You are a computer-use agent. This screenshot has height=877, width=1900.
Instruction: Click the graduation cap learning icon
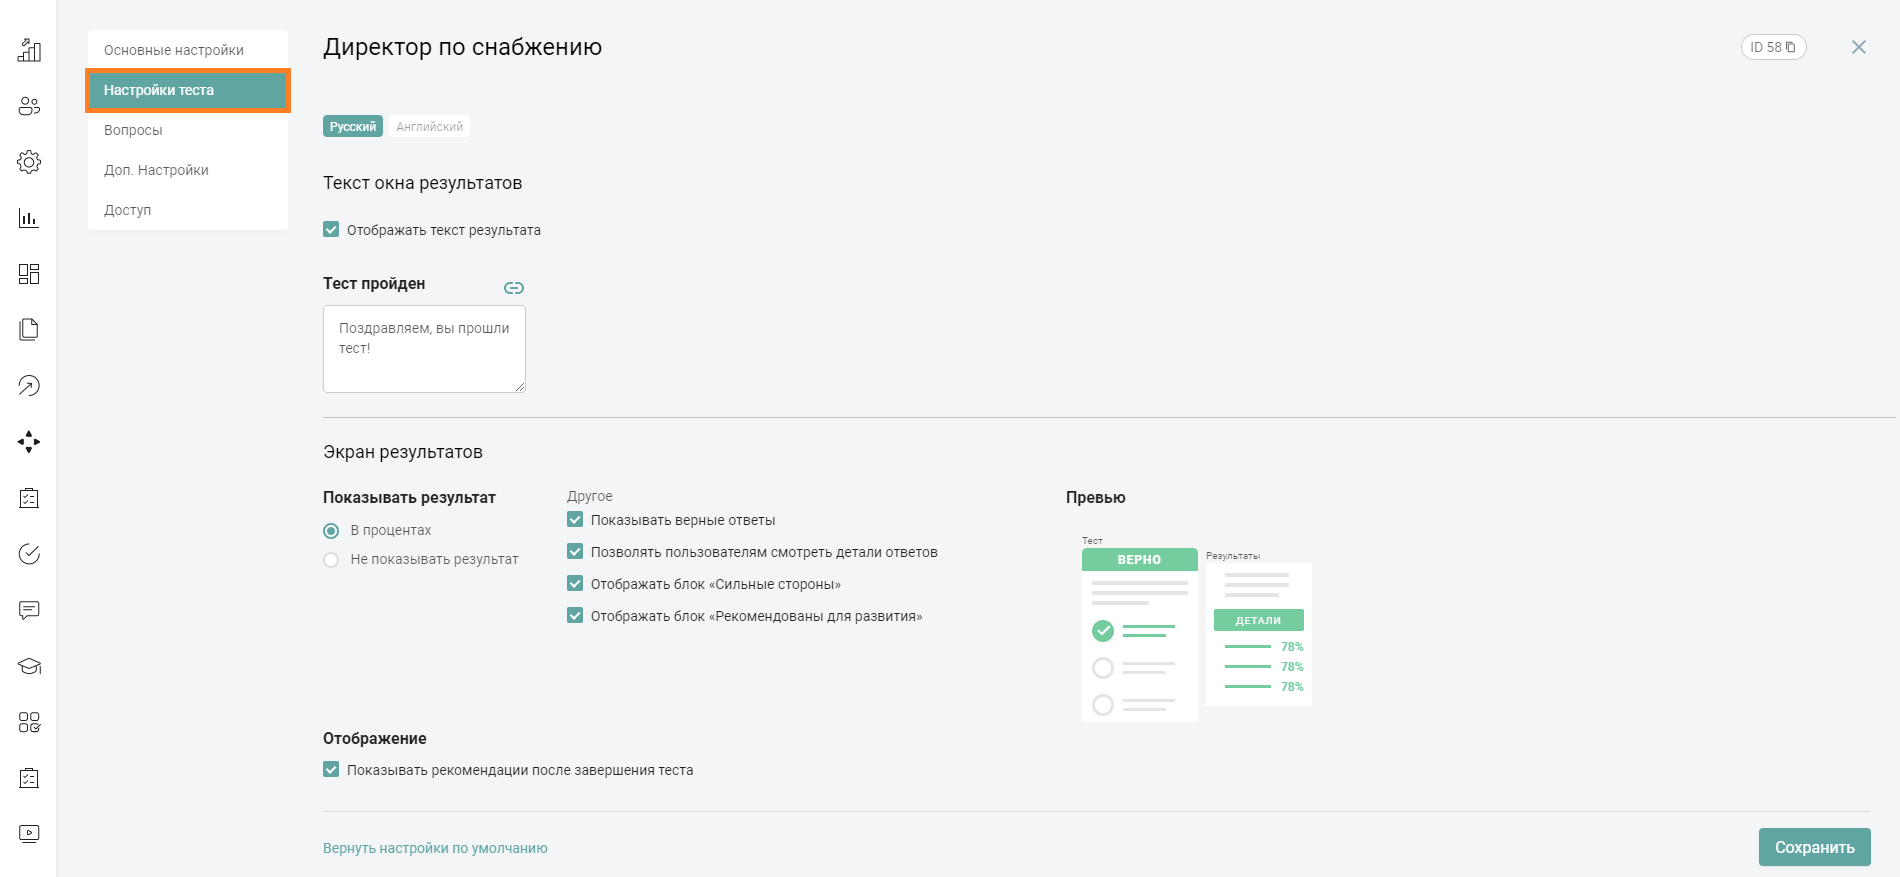coord(29,666)
